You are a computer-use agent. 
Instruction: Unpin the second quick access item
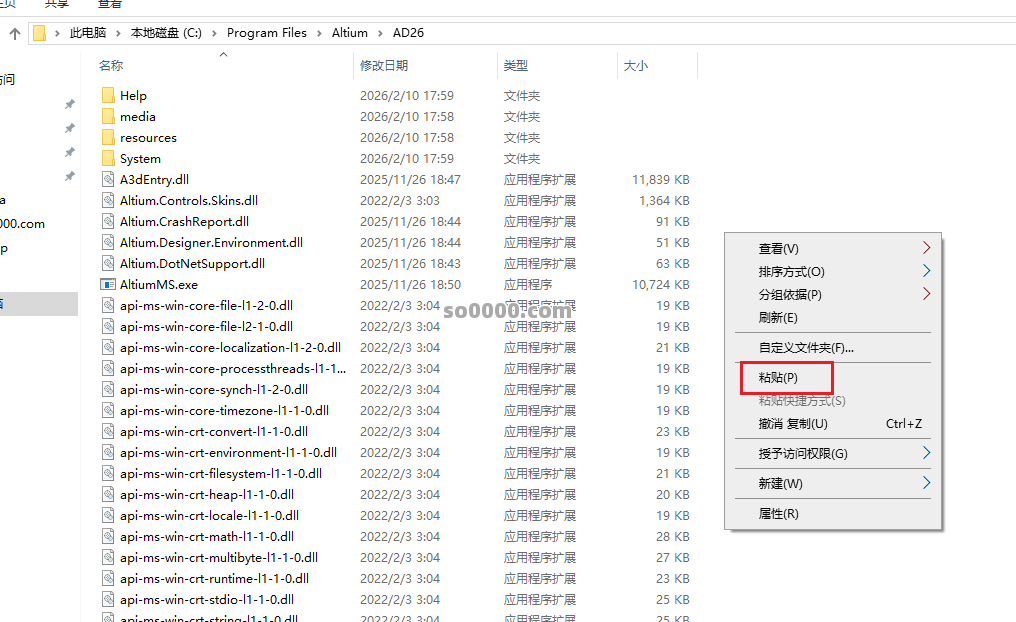(69, 126)
